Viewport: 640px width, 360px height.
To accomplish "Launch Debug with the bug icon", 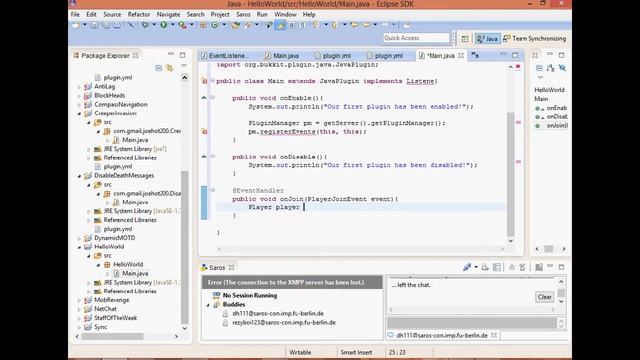I will pyautogui.click(x=145, y=25).
